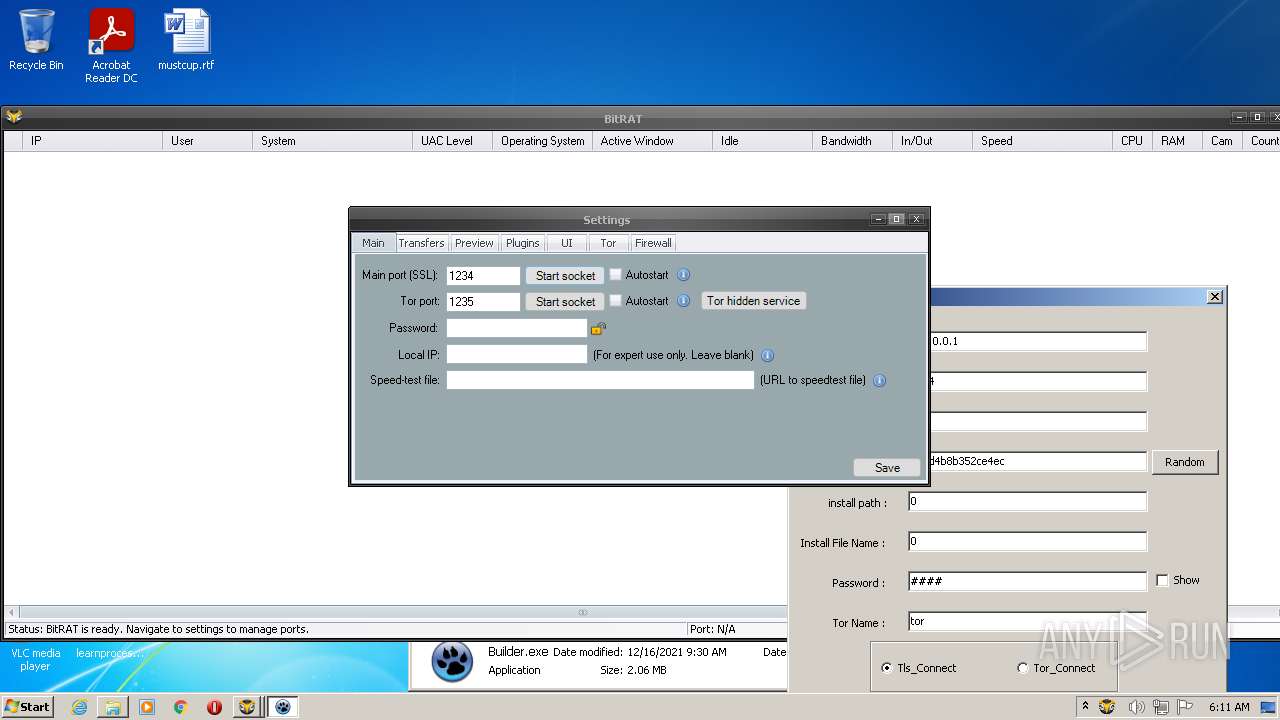The height and width of the screenshot is (720, 1280).
Task: Switch to BitRAT taskbar button
Action: 248,707
